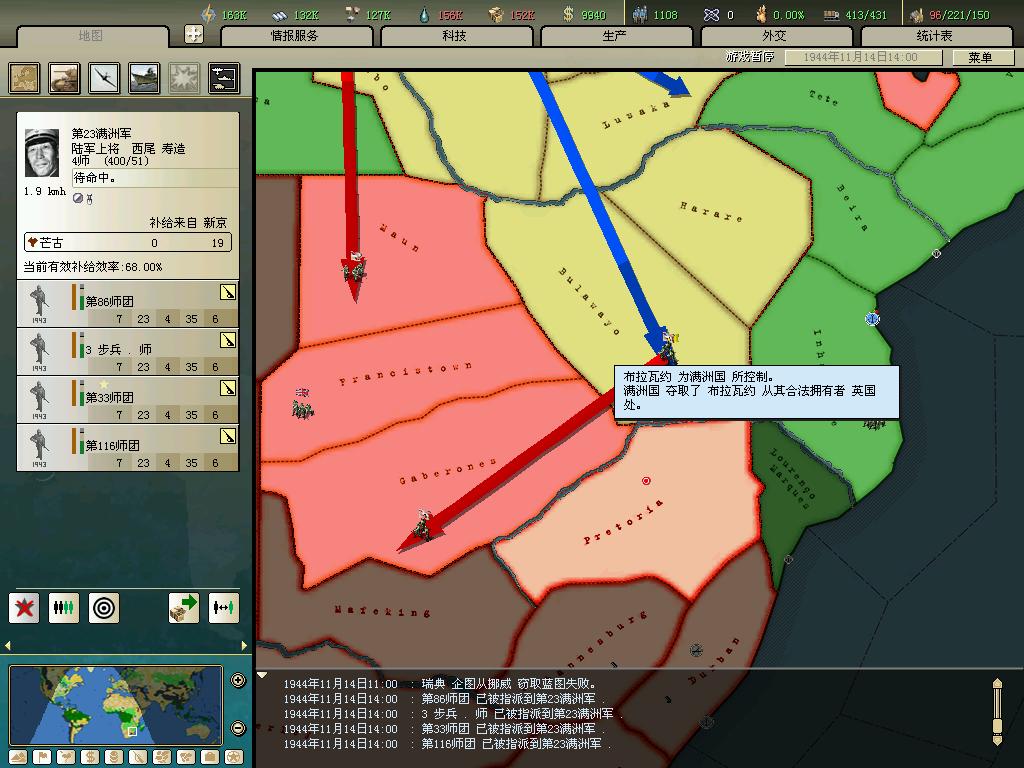Click the money dollar sign icon
The height and width of the screenshot is (768, 1024).
[x=568, y=14]
